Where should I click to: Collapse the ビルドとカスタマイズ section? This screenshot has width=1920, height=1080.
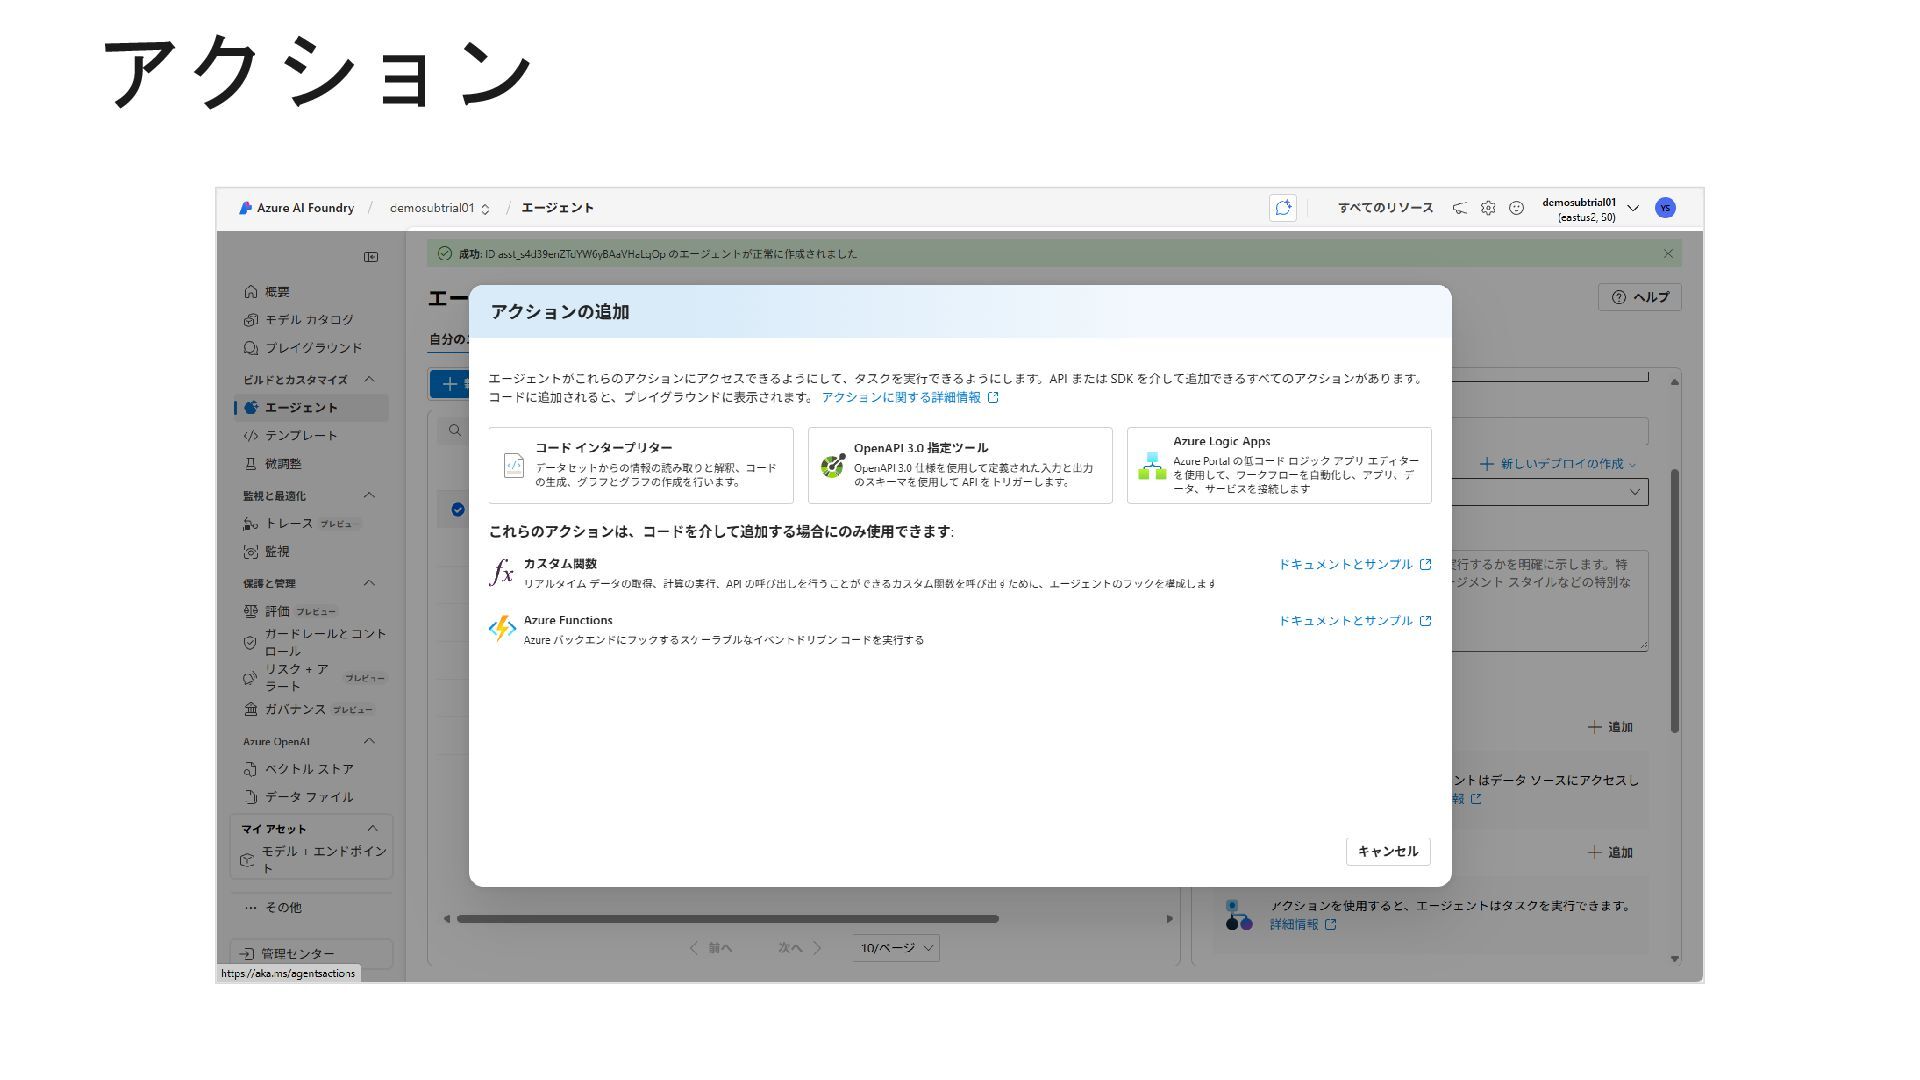click(x=370, y=379)
